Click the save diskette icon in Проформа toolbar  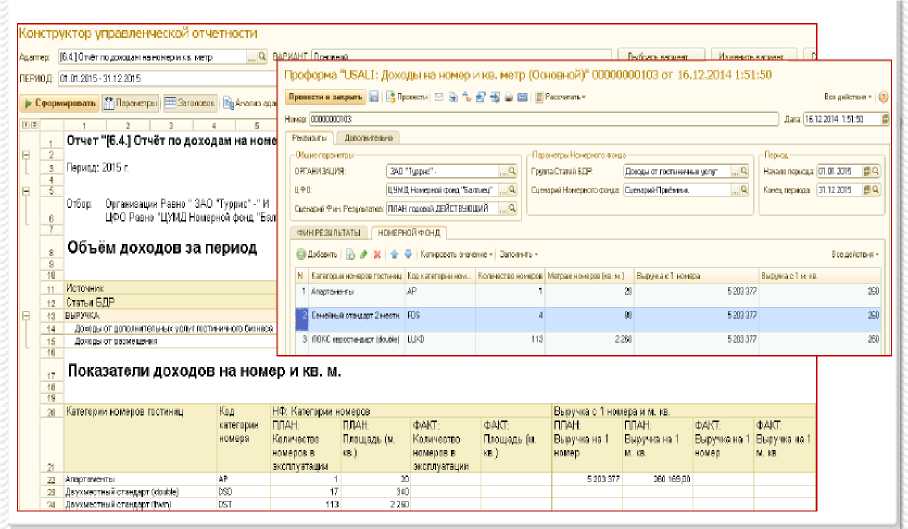click(373, 97)
